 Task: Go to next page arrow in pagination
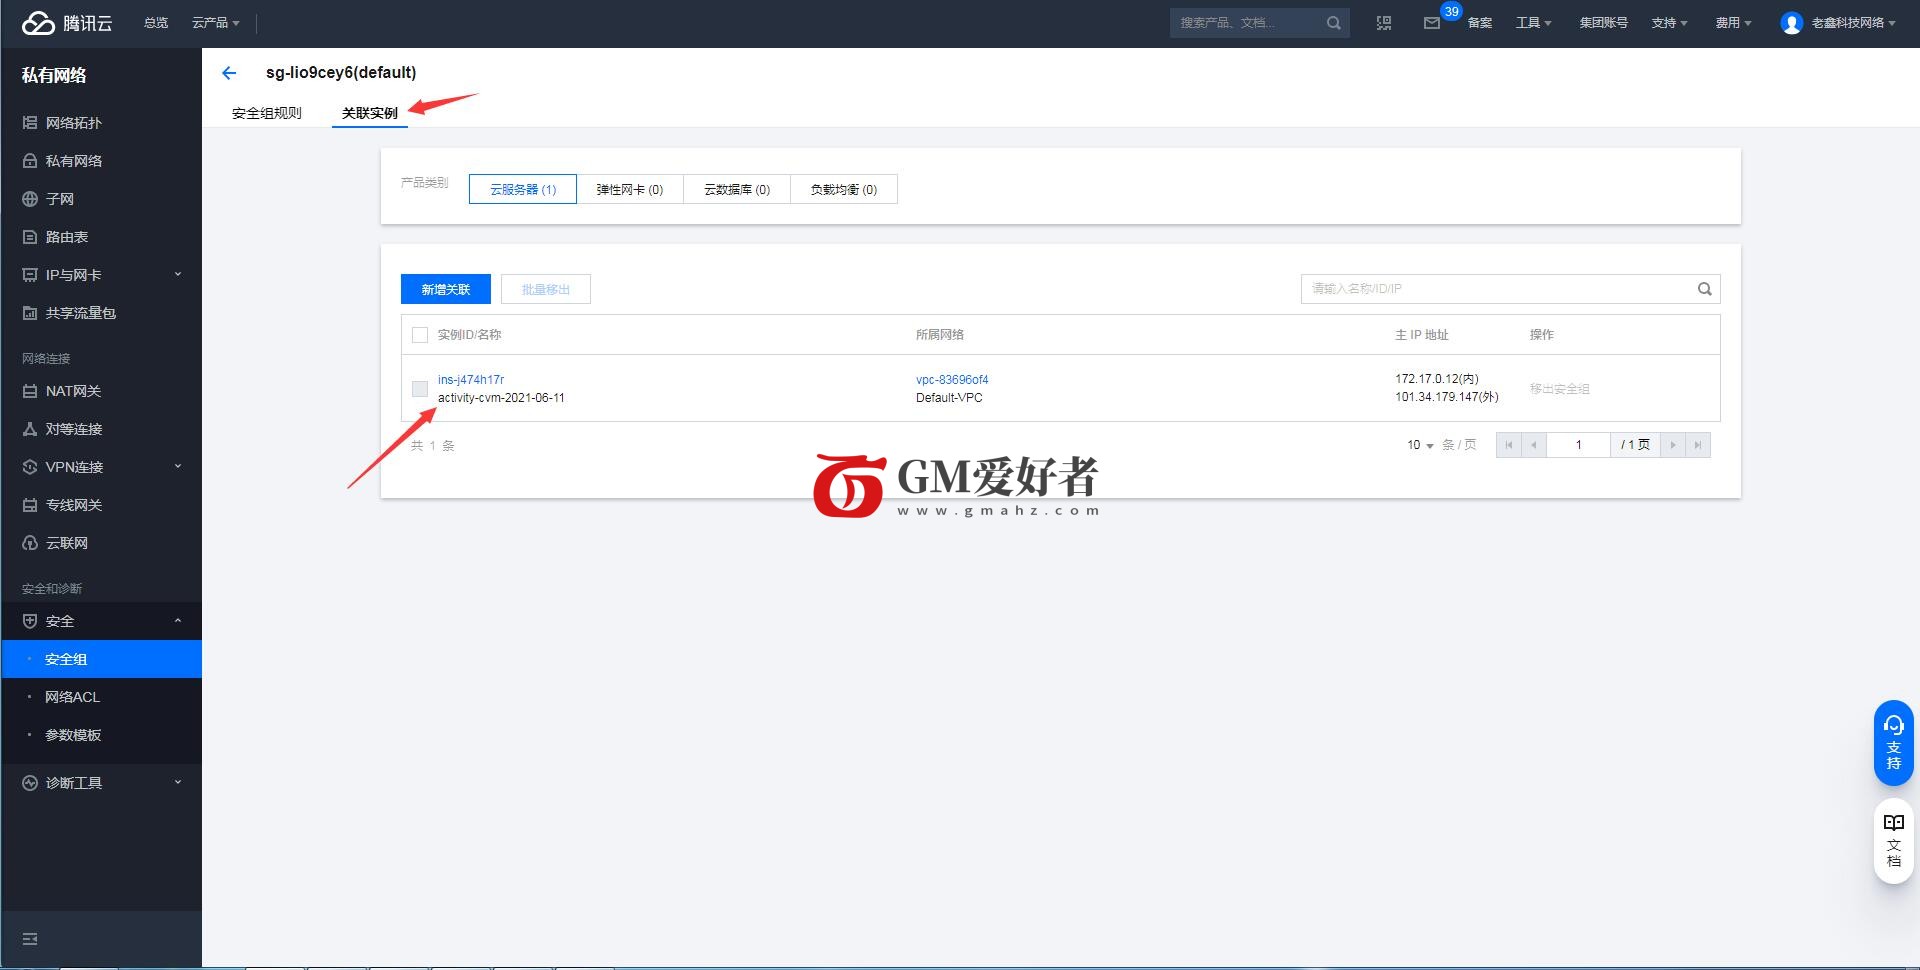click(1672, 445)
